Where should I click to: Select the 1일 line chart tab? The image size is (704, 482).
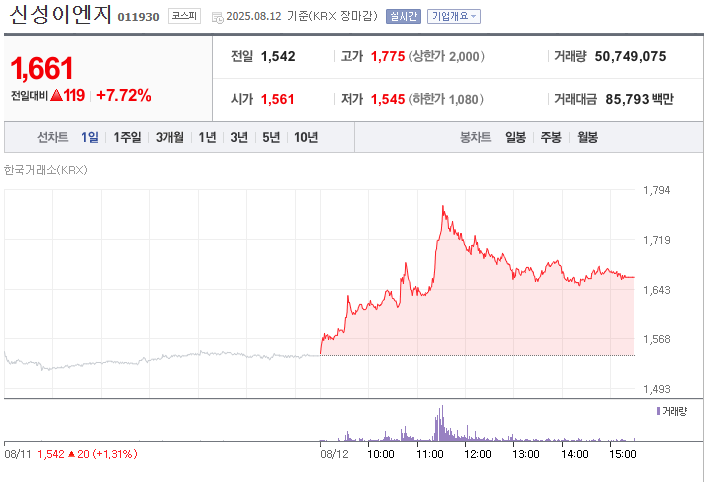click(90, 137)
